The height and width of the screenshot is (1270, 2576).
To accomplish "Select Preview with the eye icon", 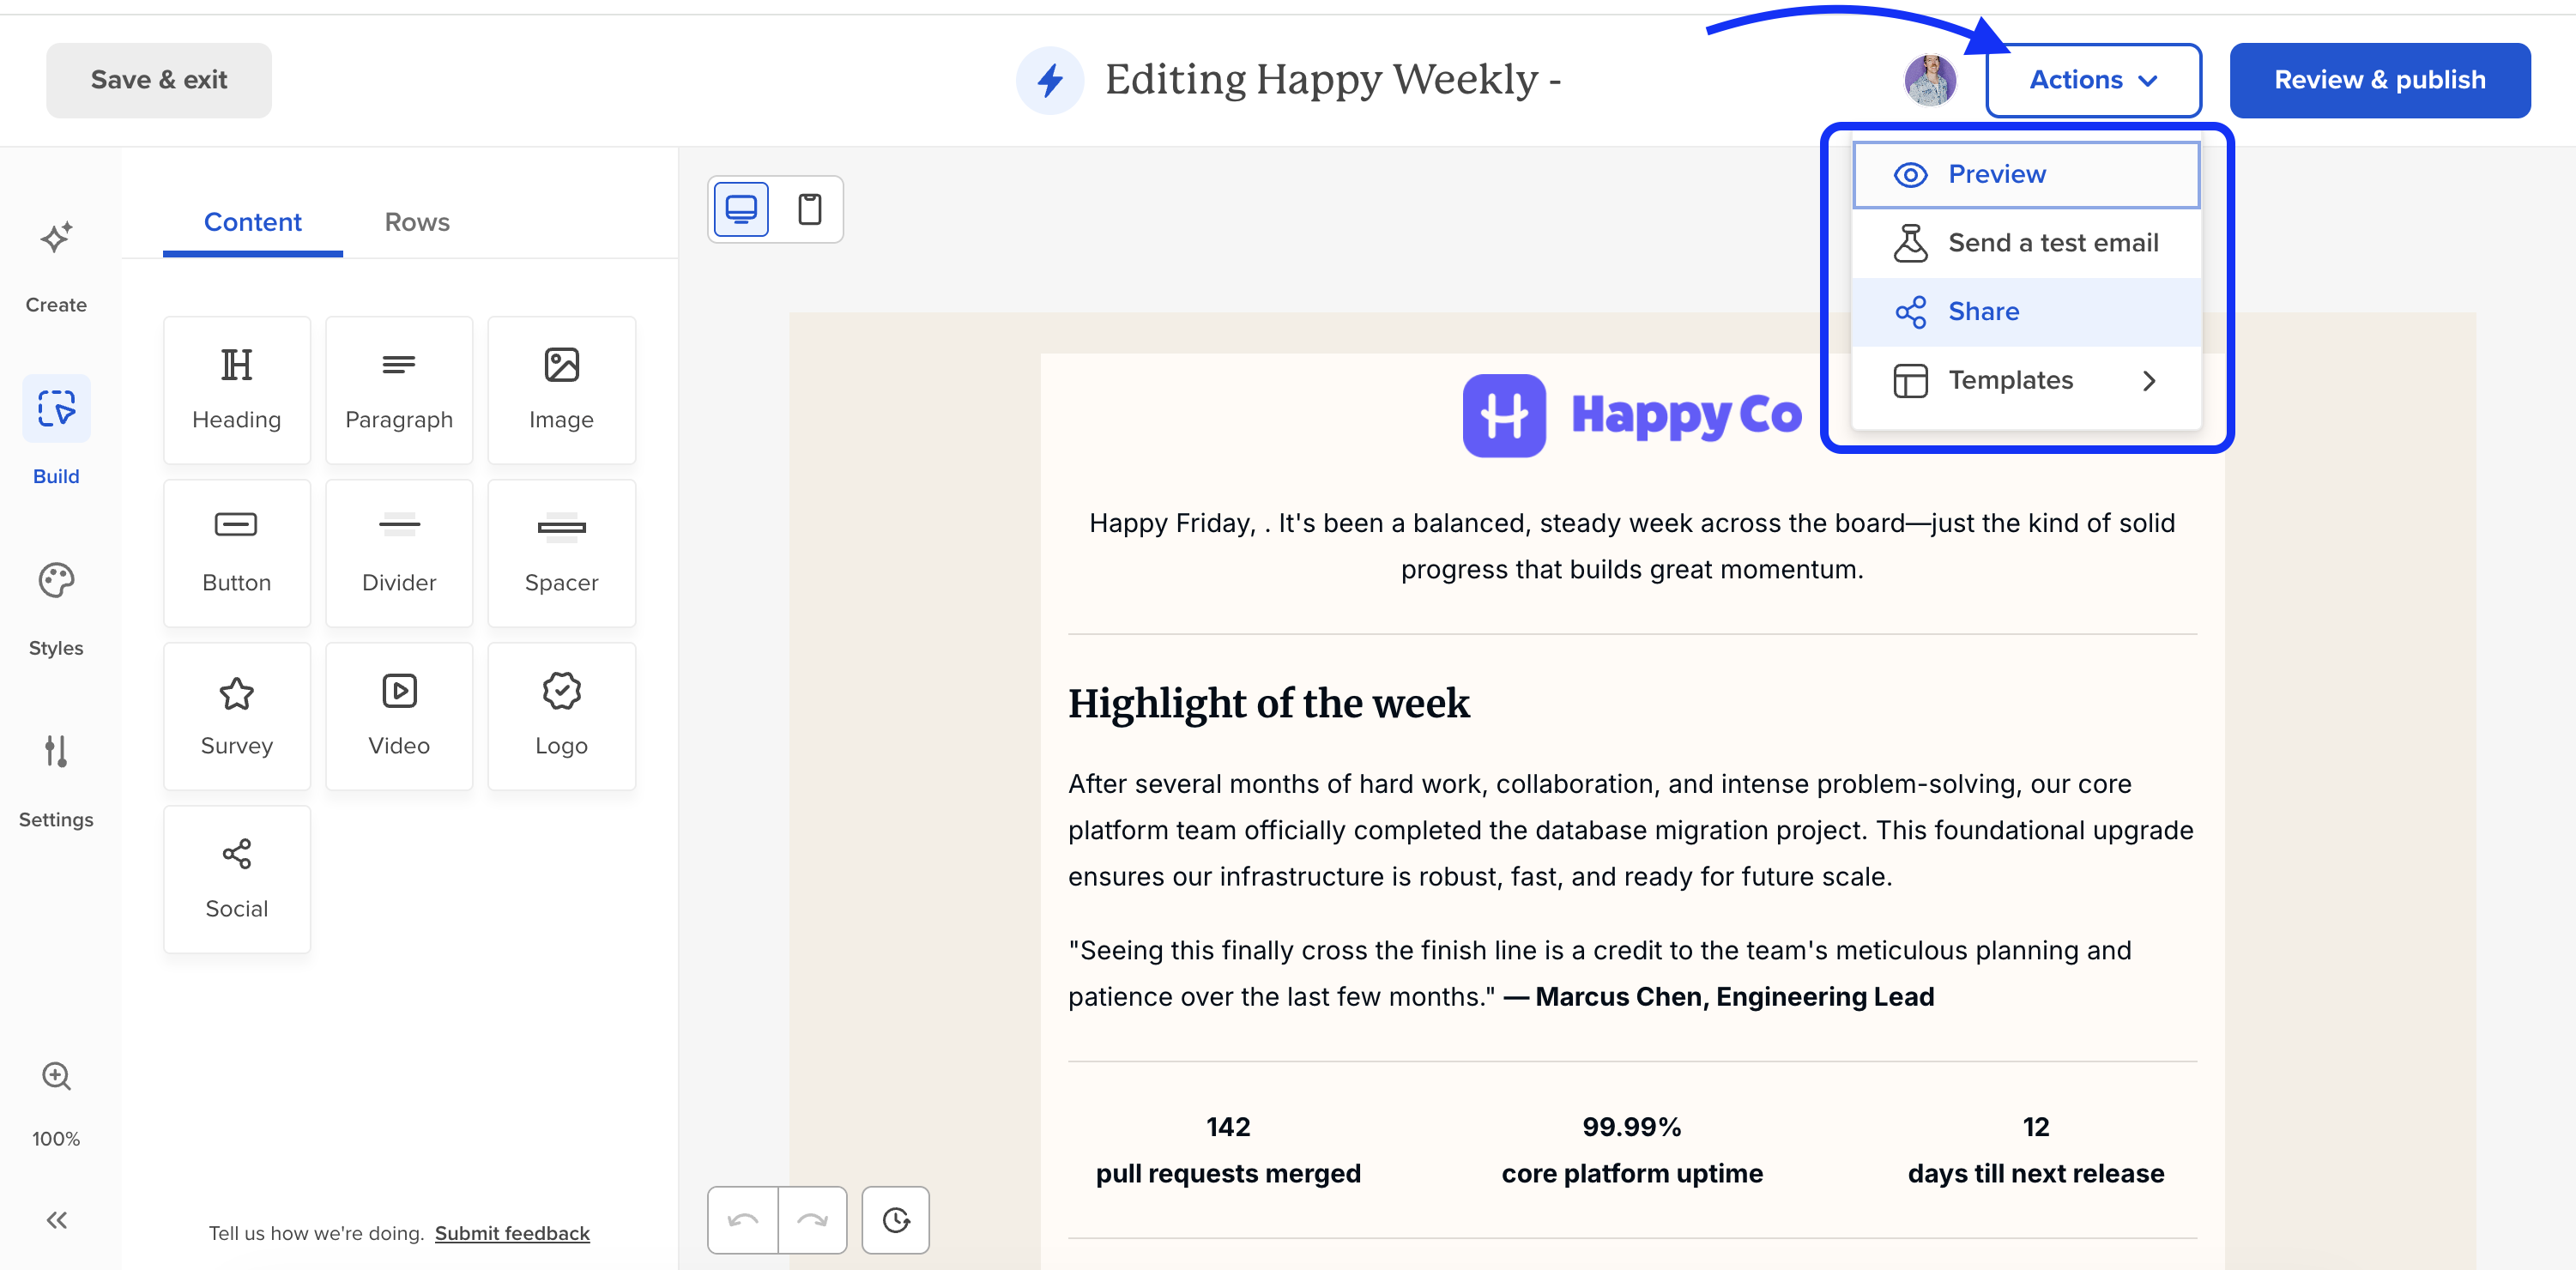I will [x=2026, y=175].
